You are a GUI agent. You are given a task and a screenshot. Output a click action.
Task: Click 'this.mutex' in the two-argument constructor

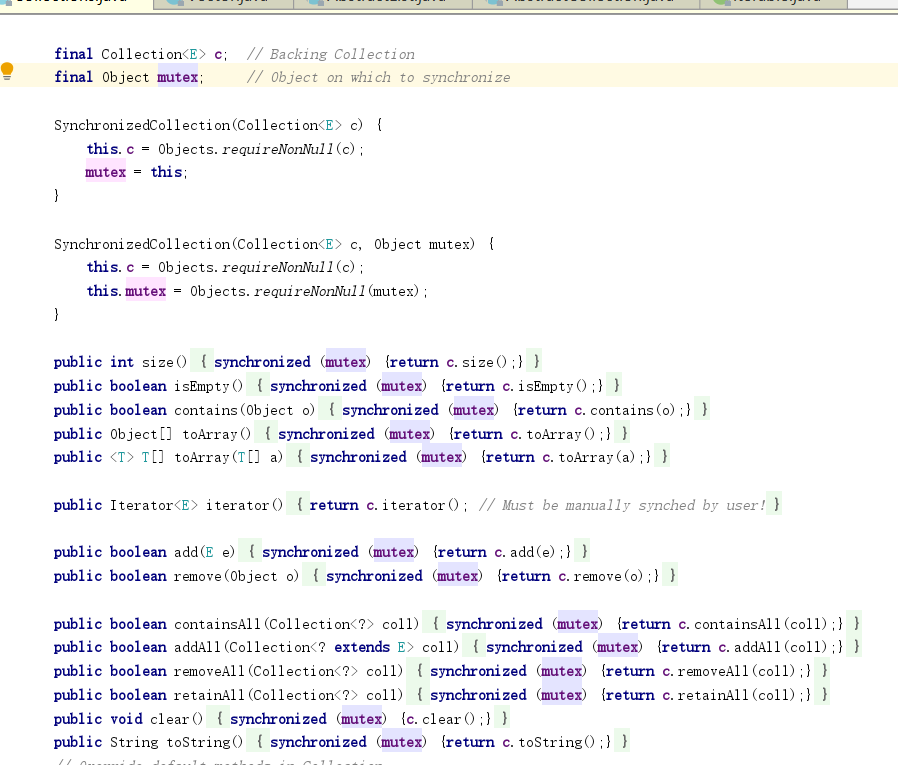126,291
